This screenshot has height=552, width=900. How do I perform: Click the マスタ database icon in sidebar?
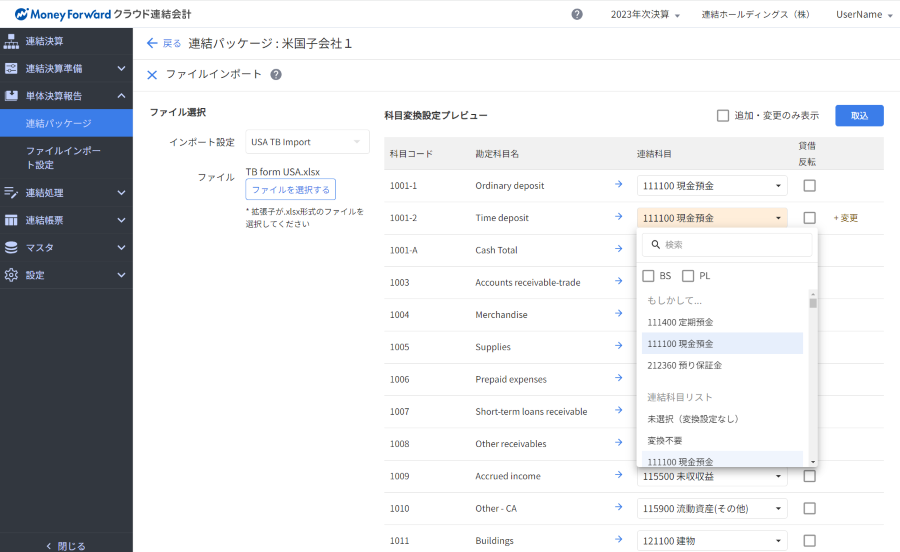pos(12,247)
